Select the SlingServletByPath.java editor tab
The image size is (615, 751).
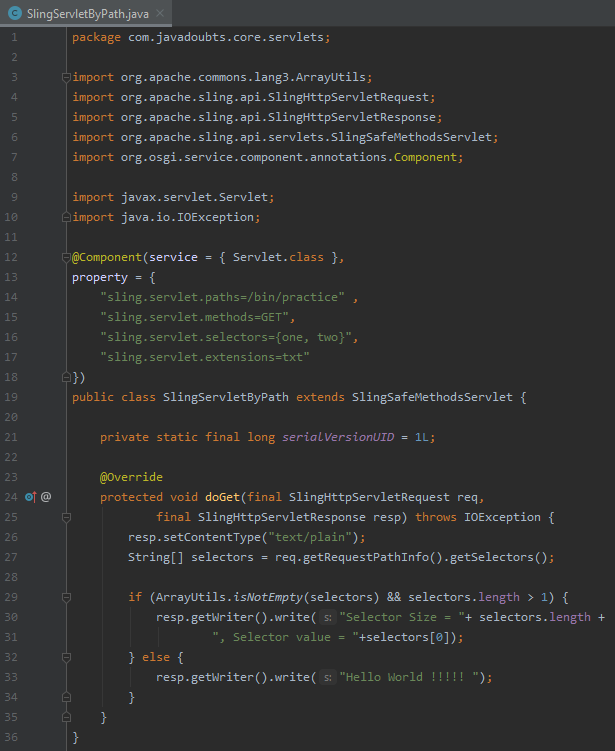[x=86, y=13]
